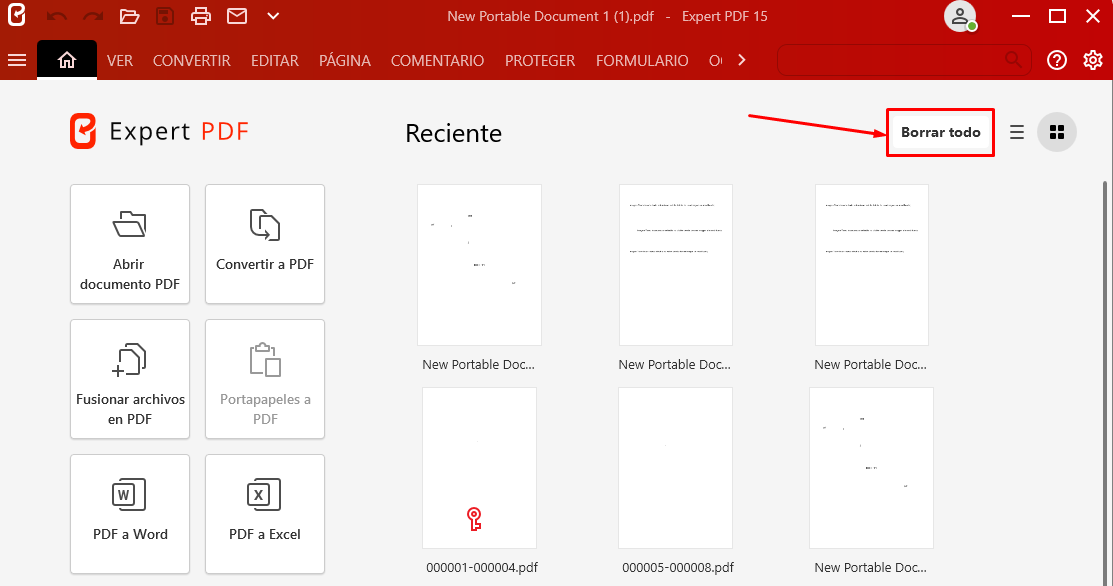Click the search magnifier icon
This screenshot has width=1113, height=586.
[x=1014, y=60]
